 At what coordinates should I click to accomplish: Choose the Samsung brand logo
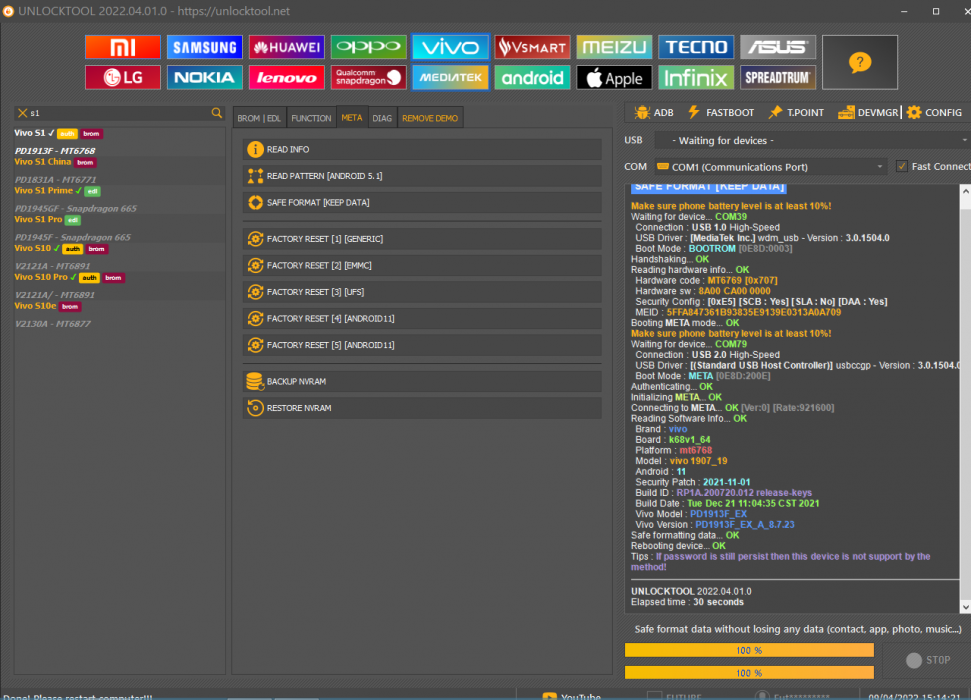point(204,47)
